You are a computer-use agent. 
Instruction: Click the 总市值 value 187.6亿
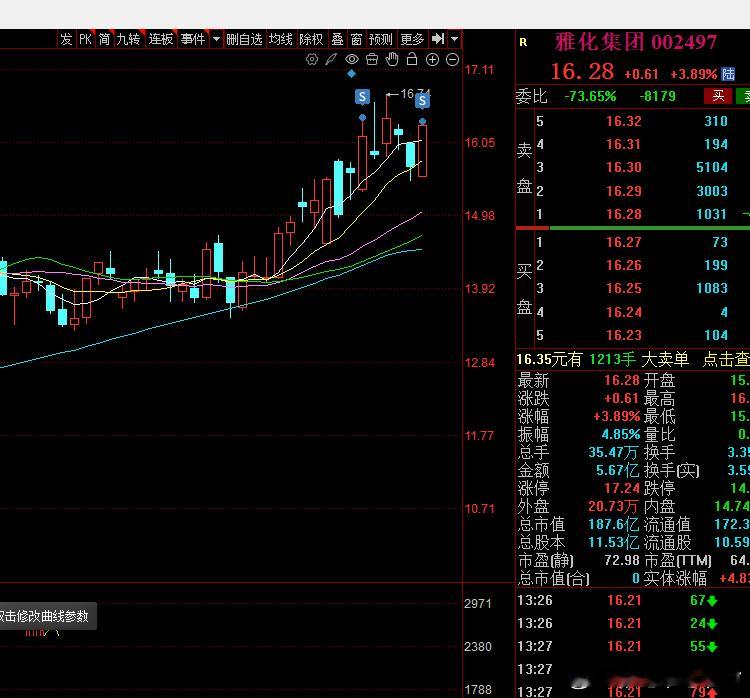click(x=613, y=524)
